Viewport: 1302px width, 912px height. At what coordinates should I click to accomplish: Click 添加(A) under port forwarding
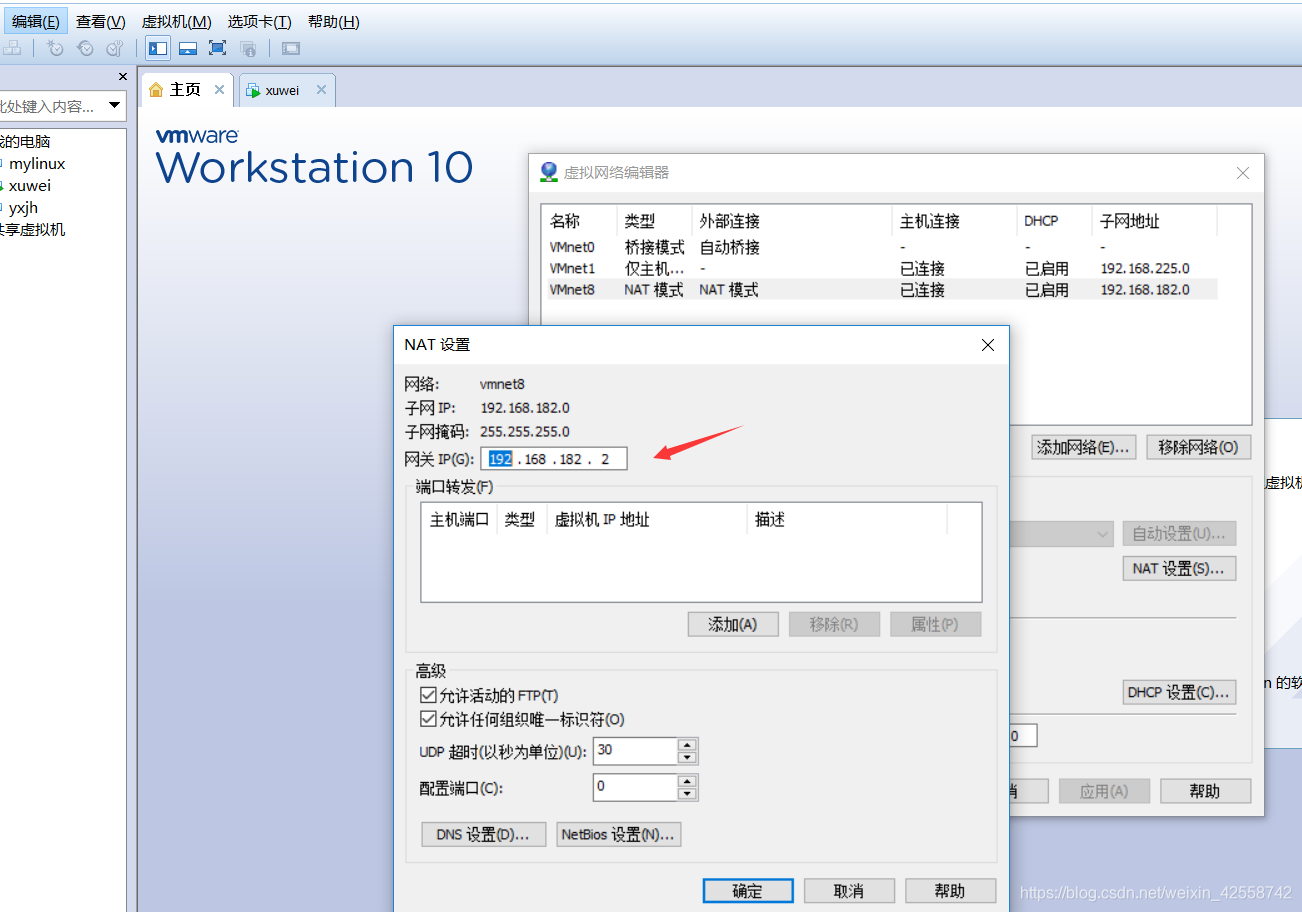(x=733, y=624)
